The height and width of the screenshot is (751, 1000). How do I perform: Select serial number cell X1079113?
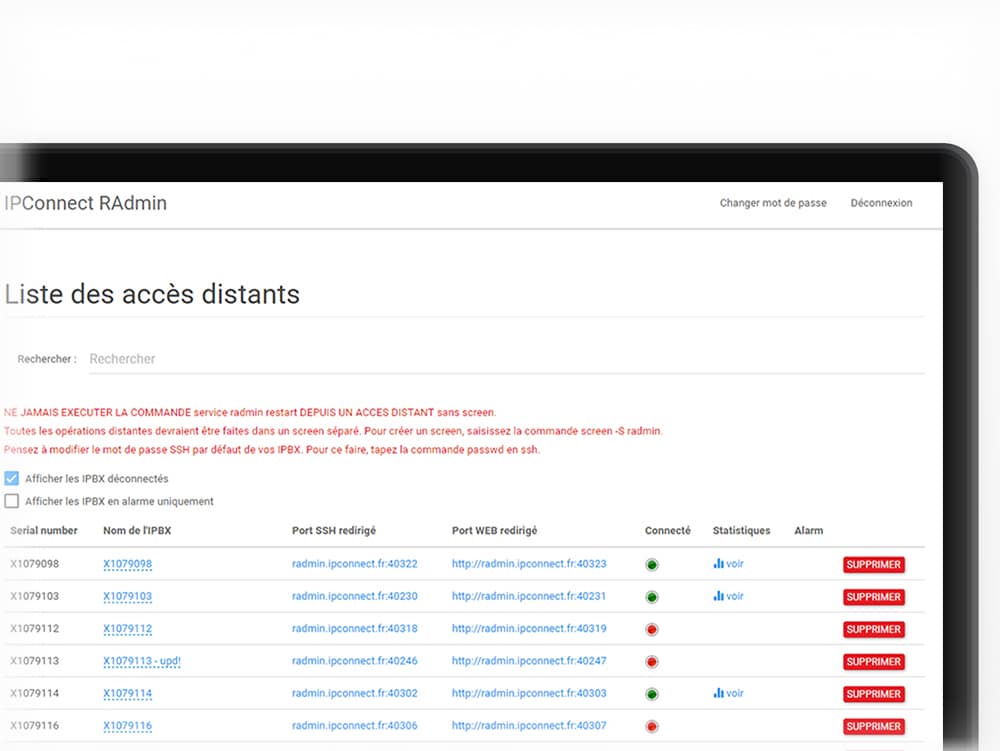click(34, 660)
